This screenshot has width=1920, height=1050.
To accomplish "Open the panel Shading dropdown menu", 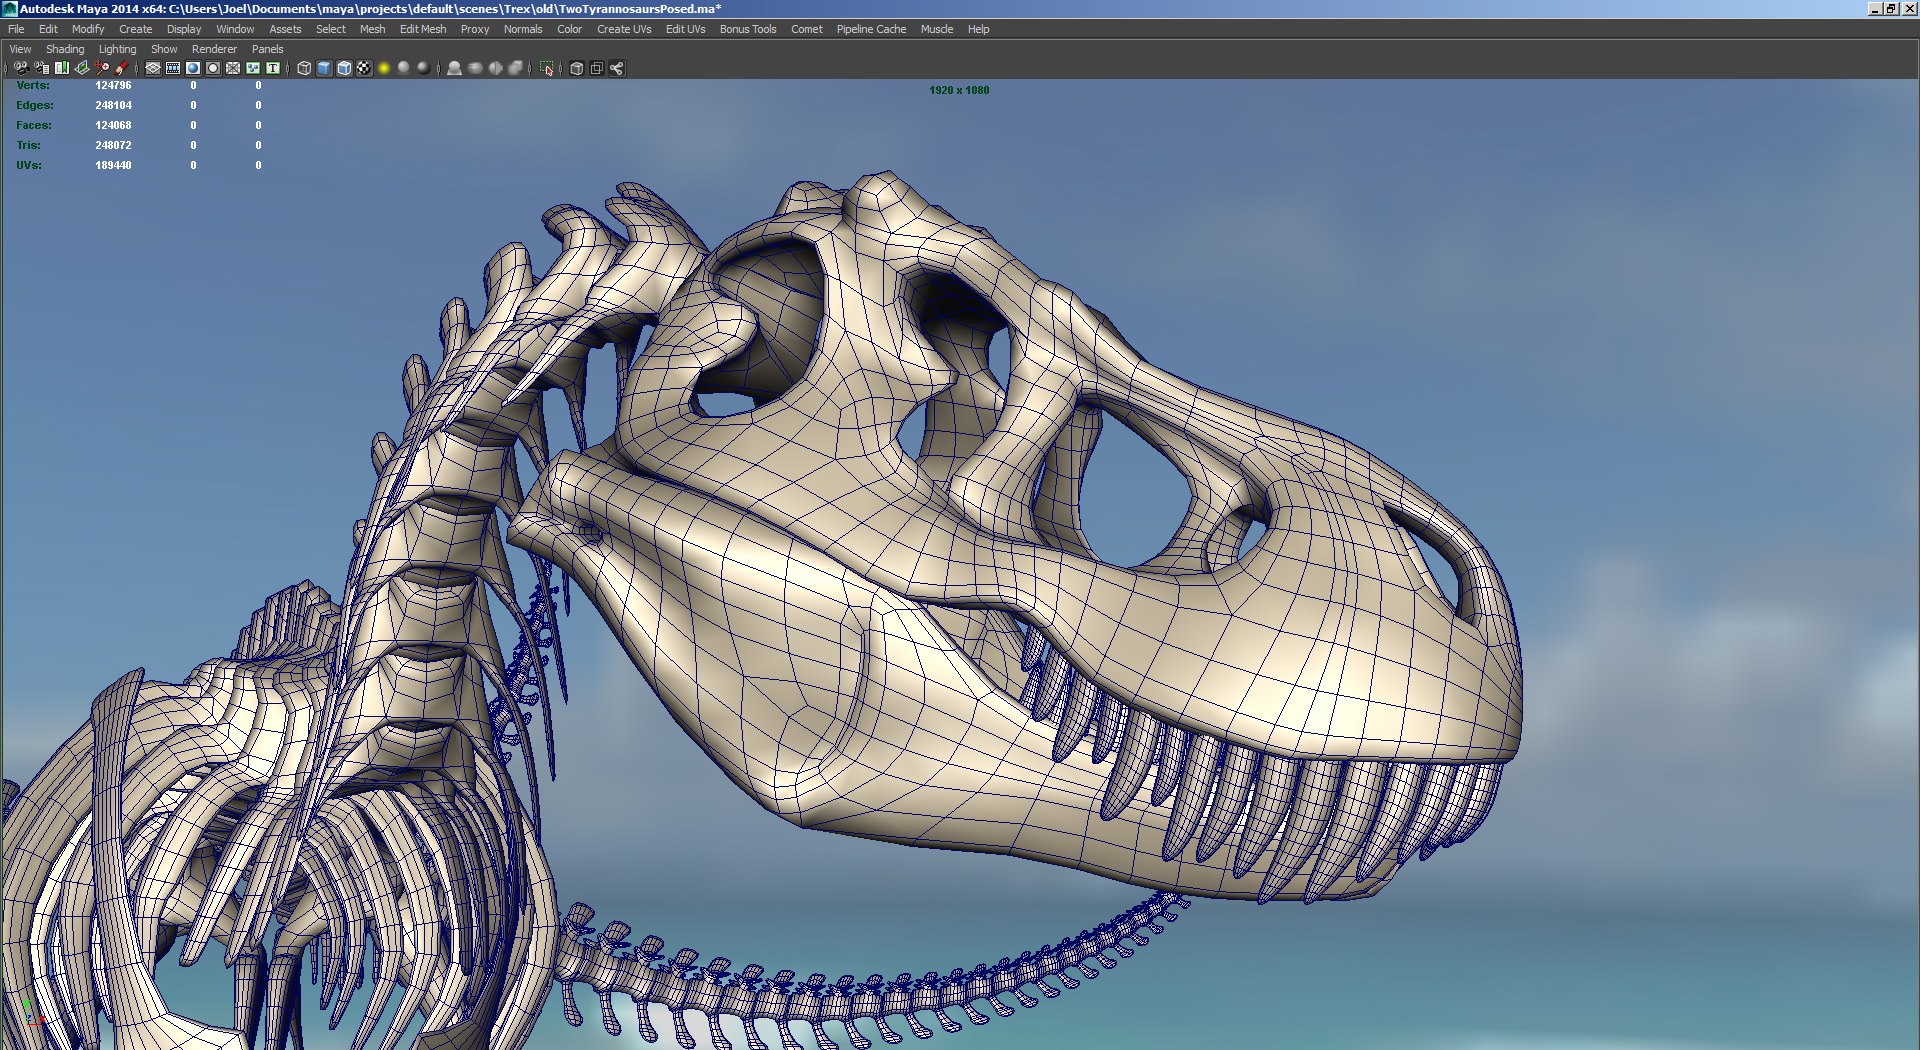I will click(x=65, y=49).
